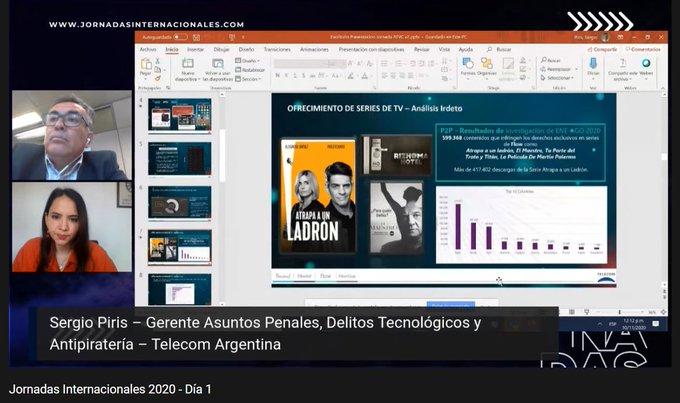Click the Atrapa a un Ladrón poster image
Viewport: 680px width, 403px height.
(x=318, y=196)
